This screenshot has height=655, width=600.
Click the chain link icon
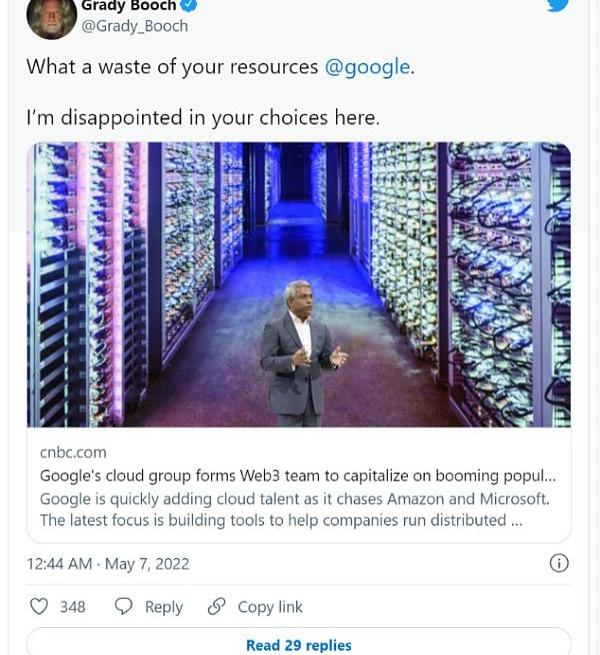coord(216,606)
